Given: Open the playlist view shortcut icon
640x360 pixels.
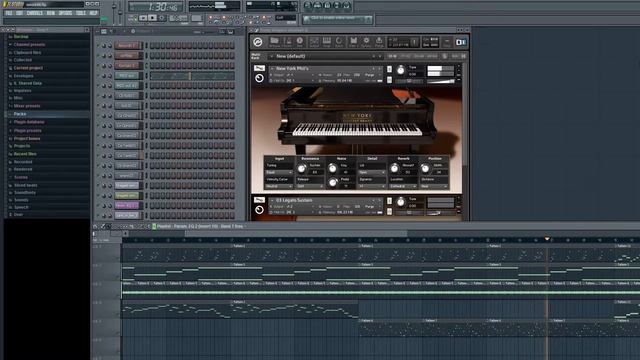Looking at the screenshot, I should [308, 5].
